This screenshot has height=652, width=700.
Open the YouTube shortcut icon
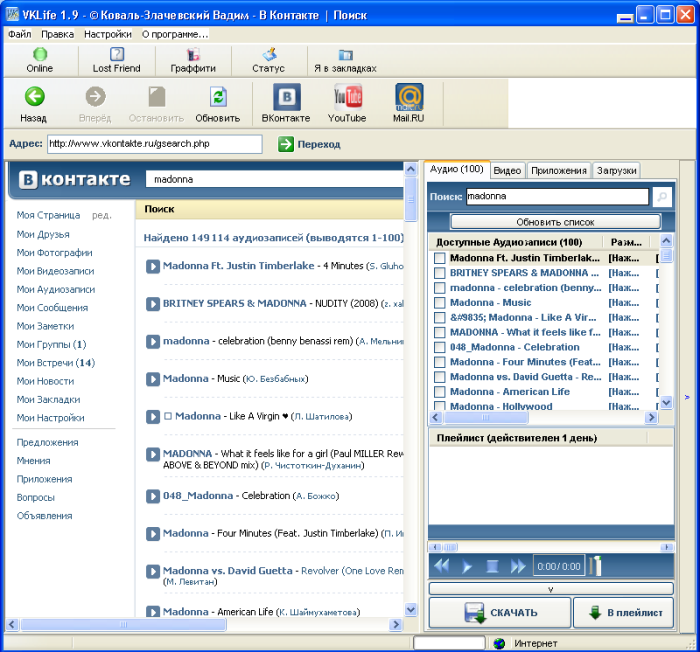pyautogui.click(x=347, y=97)
